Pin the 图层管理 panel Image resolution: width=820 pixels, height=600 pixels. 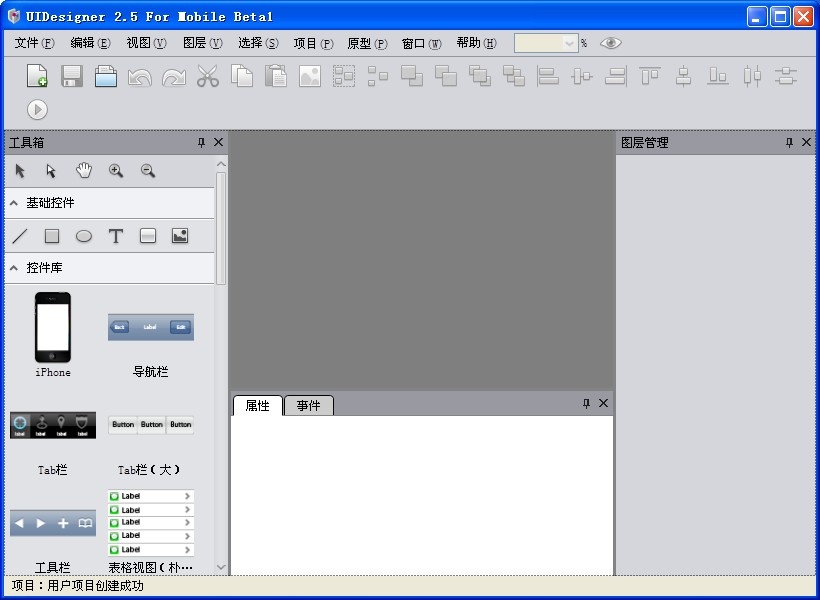tap(789, 142)
